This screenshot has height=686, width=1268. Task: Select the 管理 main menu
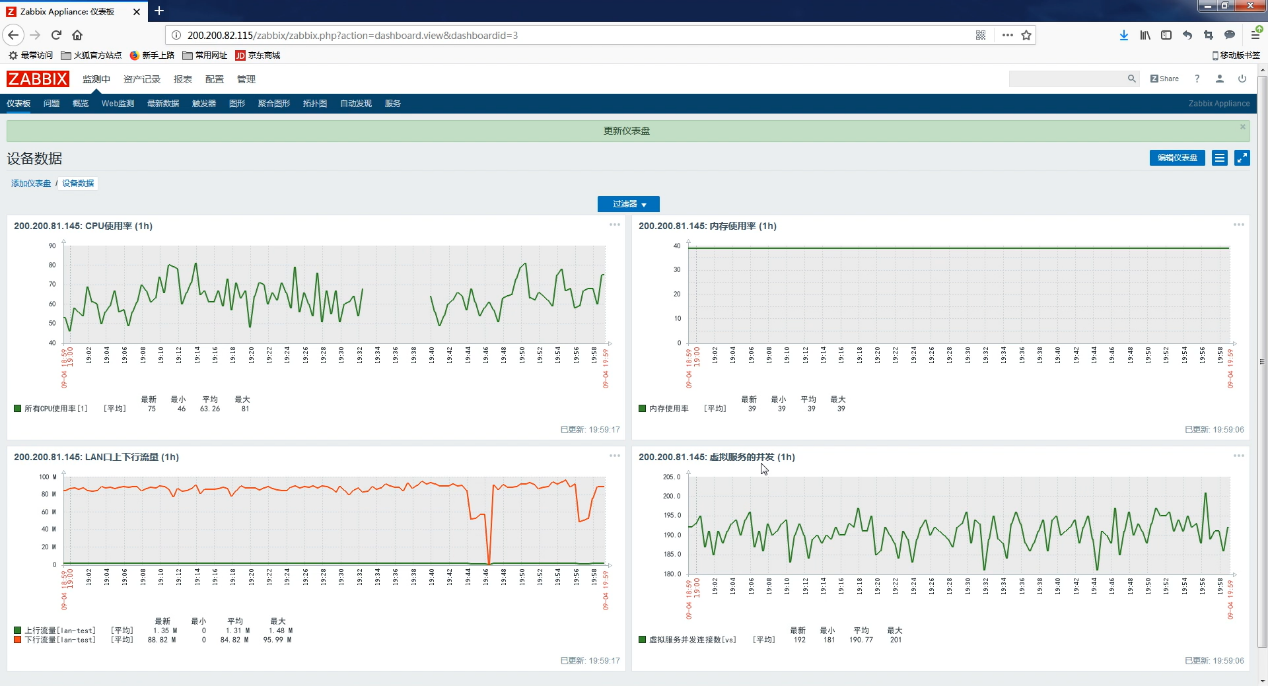(246, 79)
